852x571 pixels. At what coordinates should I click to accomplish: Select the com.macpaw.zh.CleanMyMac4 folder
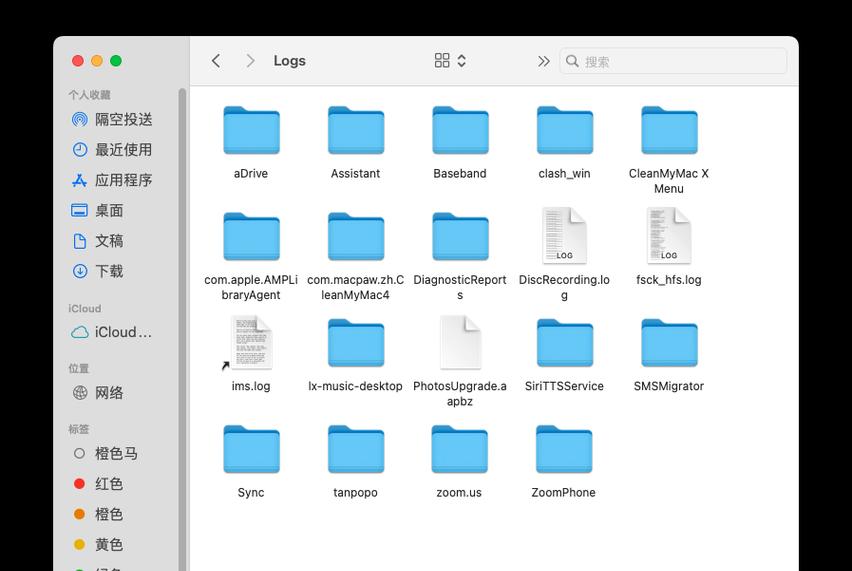355,237
